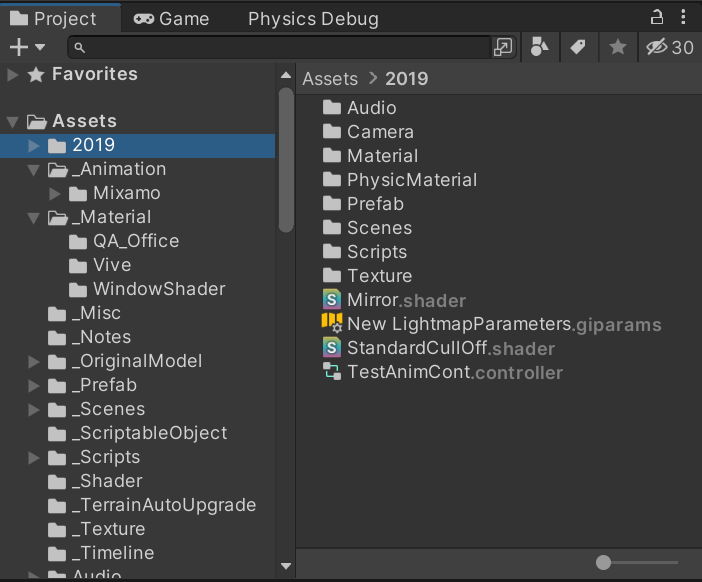
Task: Click the plus create asset button
Action: (19, 47)
